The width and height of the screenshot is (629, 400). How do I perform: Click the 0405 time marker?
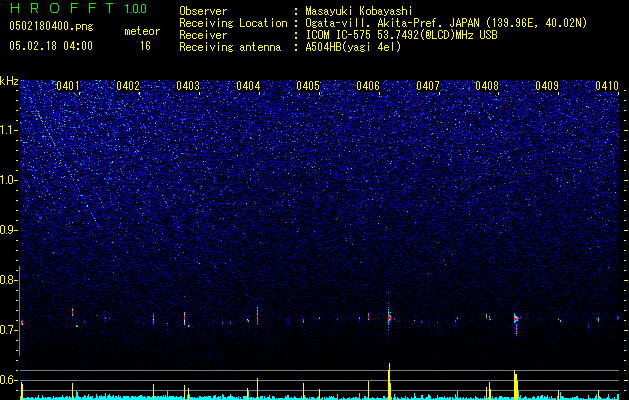click(x=308, y=86)
